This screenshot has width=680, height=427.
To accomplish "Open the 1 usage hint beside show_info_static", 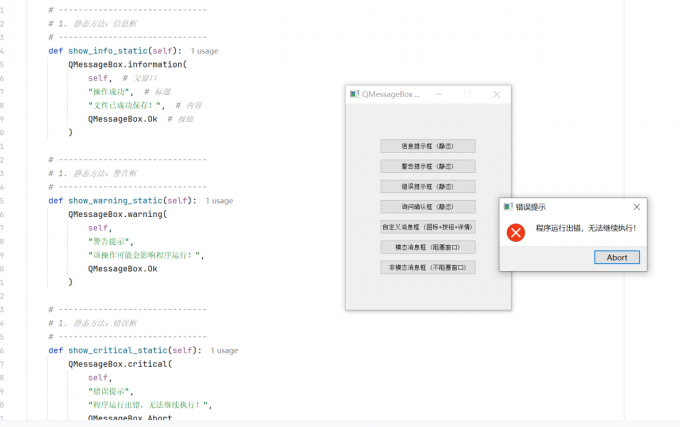I will tap(204, 51).
